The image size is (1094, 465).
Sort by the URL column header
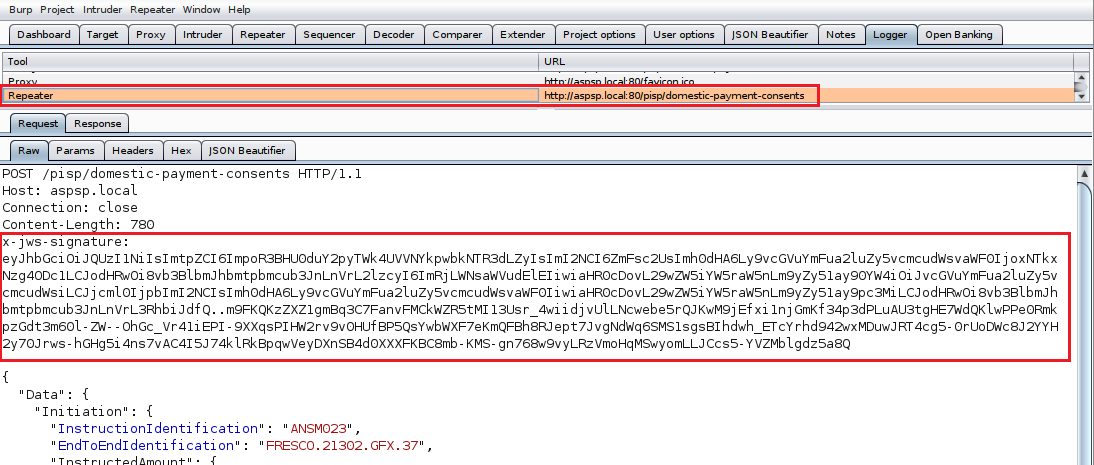point(806,62)
